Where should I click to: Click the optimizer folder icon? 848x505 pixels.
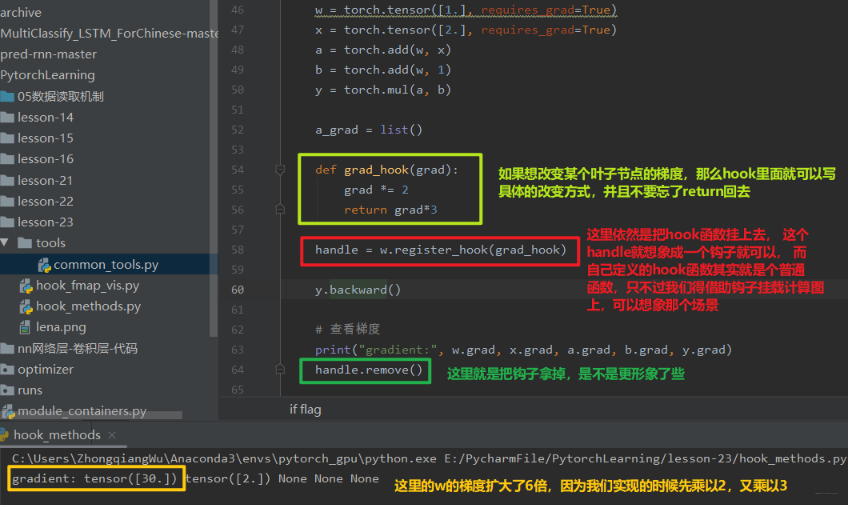tap(7, 370)
